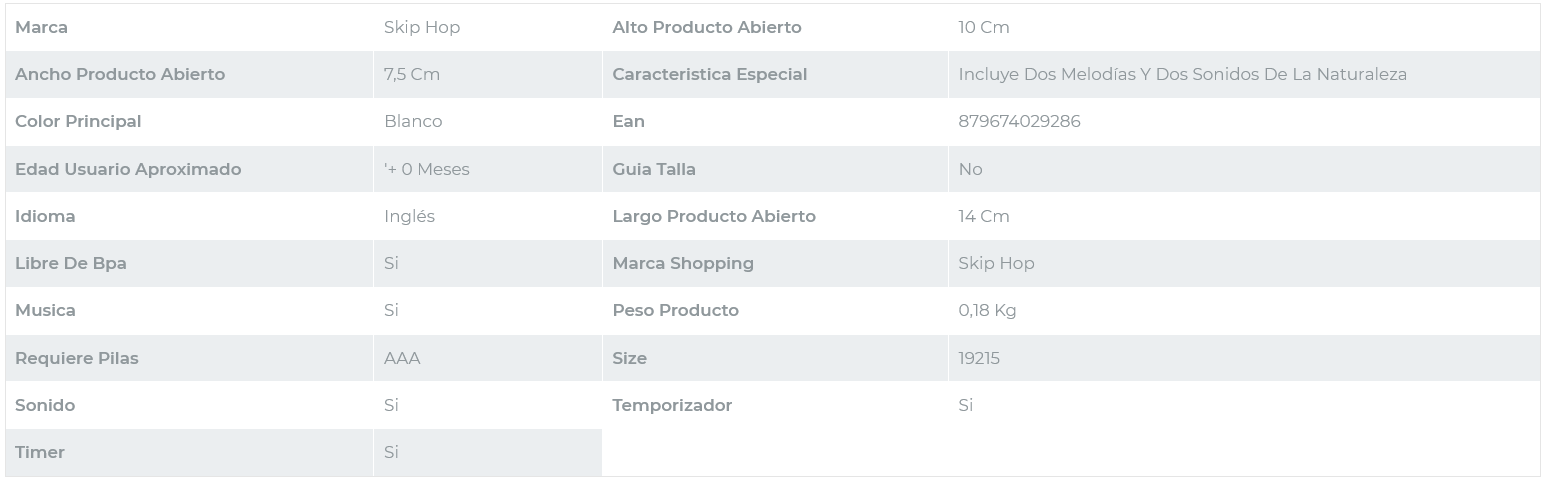Image resolution: width=1542 pixels, height=477 pixels.
Task: Click the EAN number 879674029286
Action: click(x=1019, y=121)
